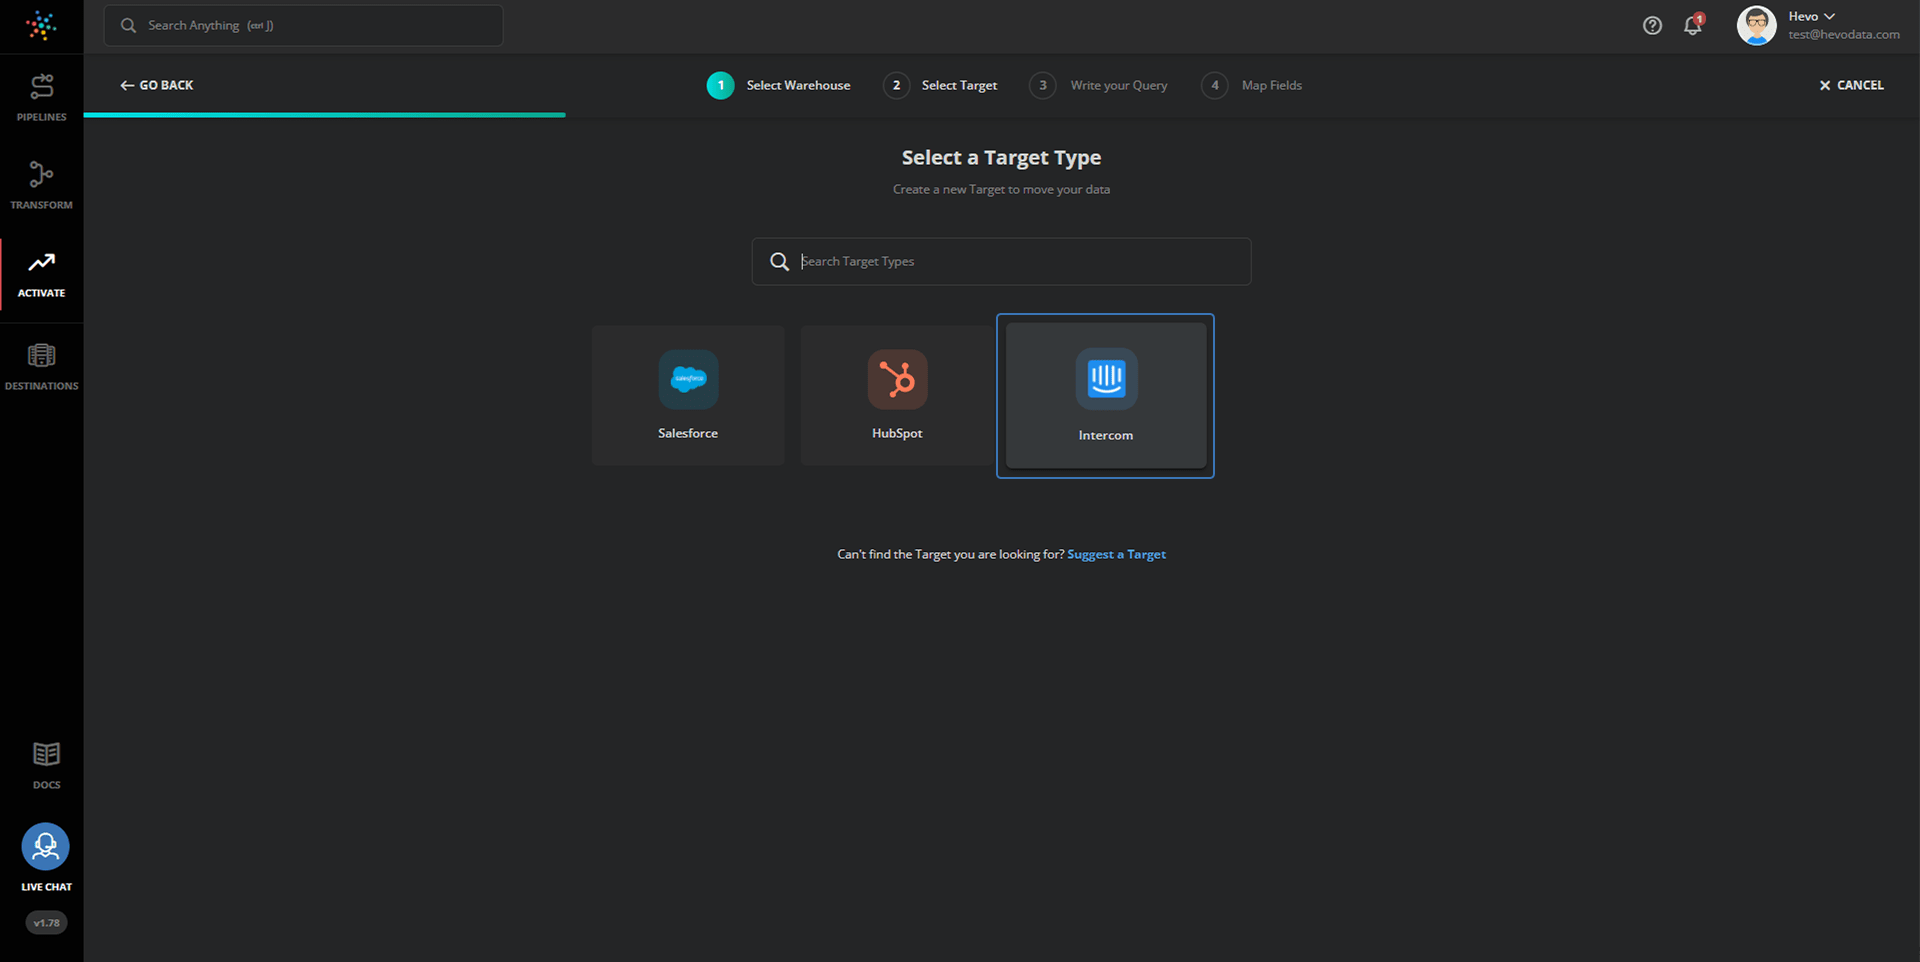Image resolution: width=1920 pixels, height=962 pixels.
Task: Cancel the activation setup
Action: (1851, 85)
